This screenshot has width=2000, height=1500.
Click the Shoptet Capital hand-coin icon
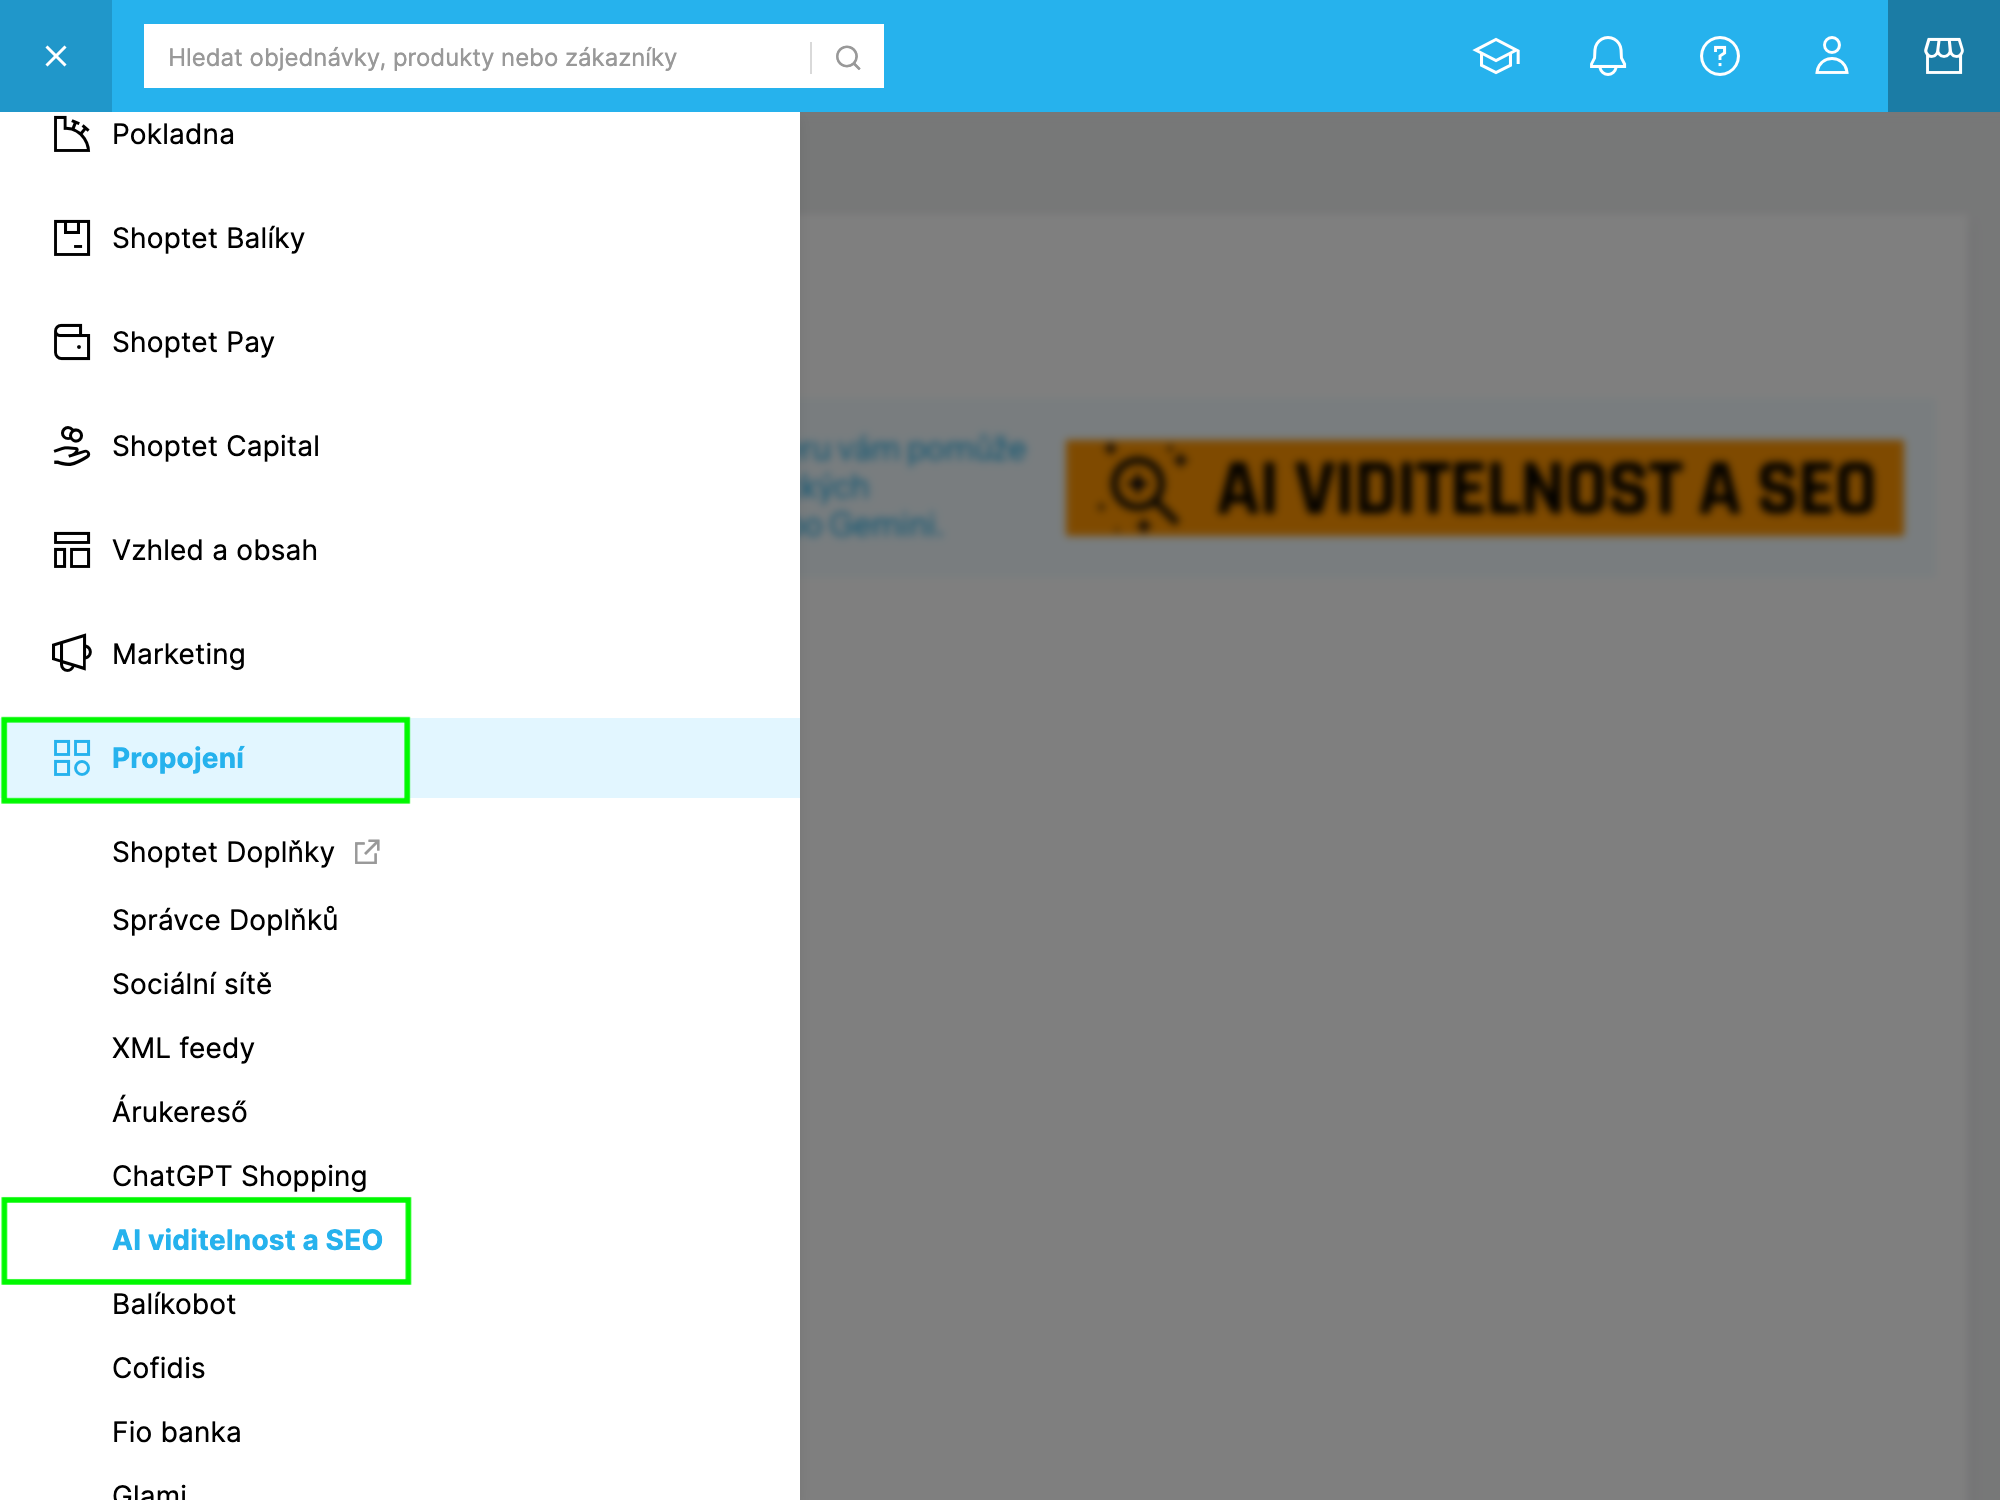(x=72, y=446)
